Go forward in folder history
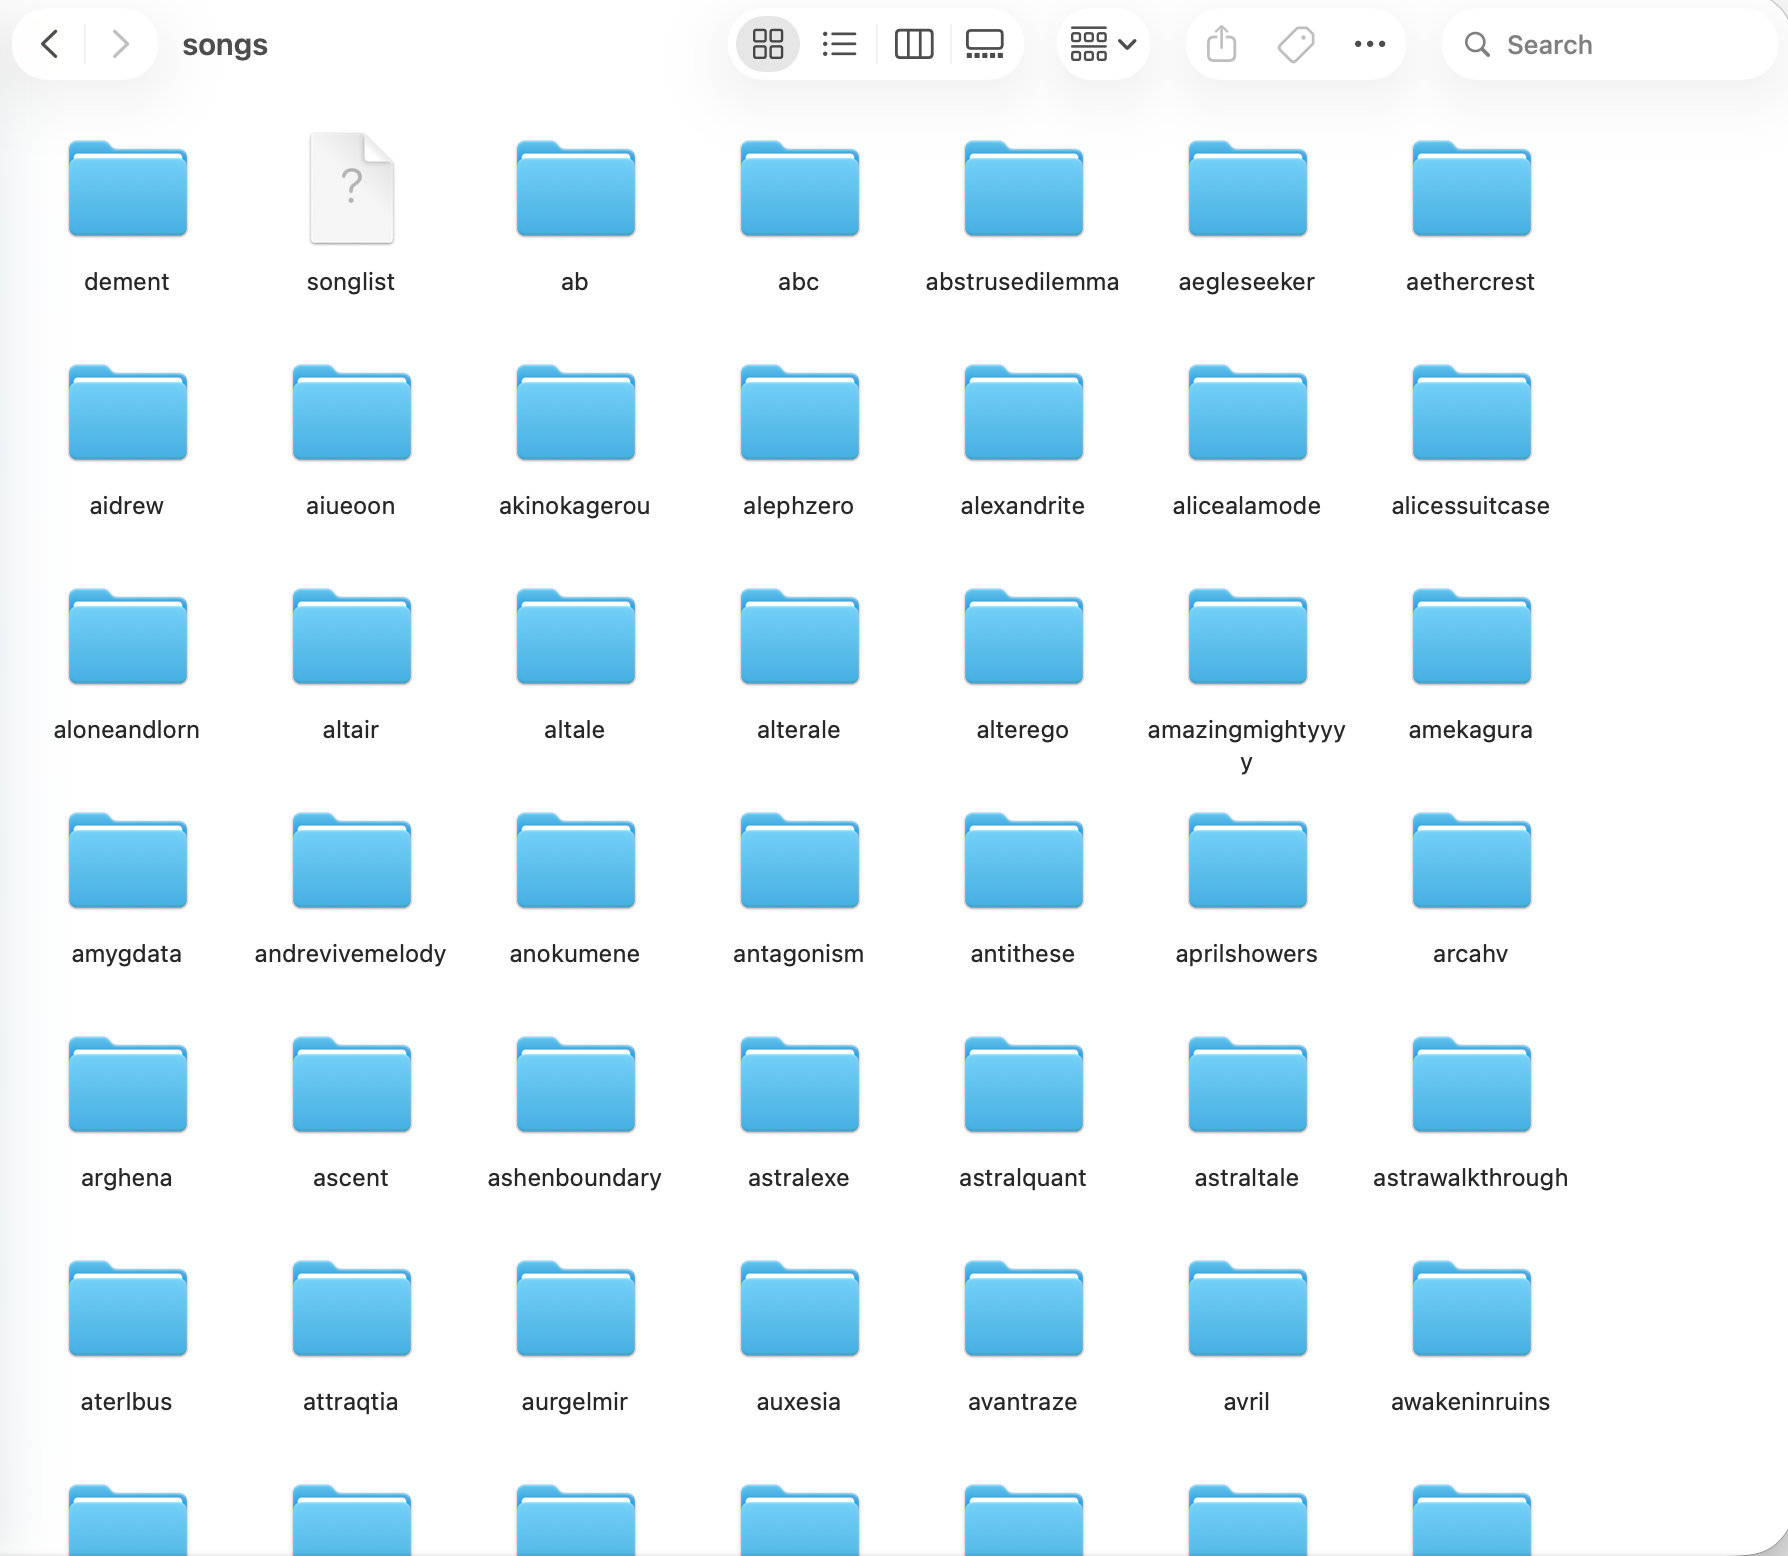The width and height of the screenshot is (1788, 1556). [120, 44]
